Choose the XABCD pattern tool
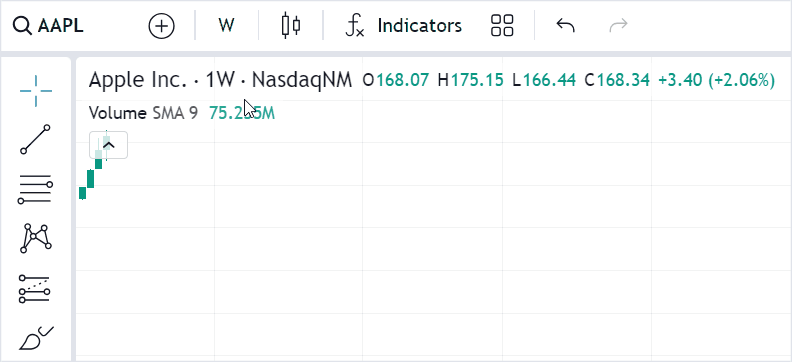This screenshot has width=792, height=362. (36, 239)
